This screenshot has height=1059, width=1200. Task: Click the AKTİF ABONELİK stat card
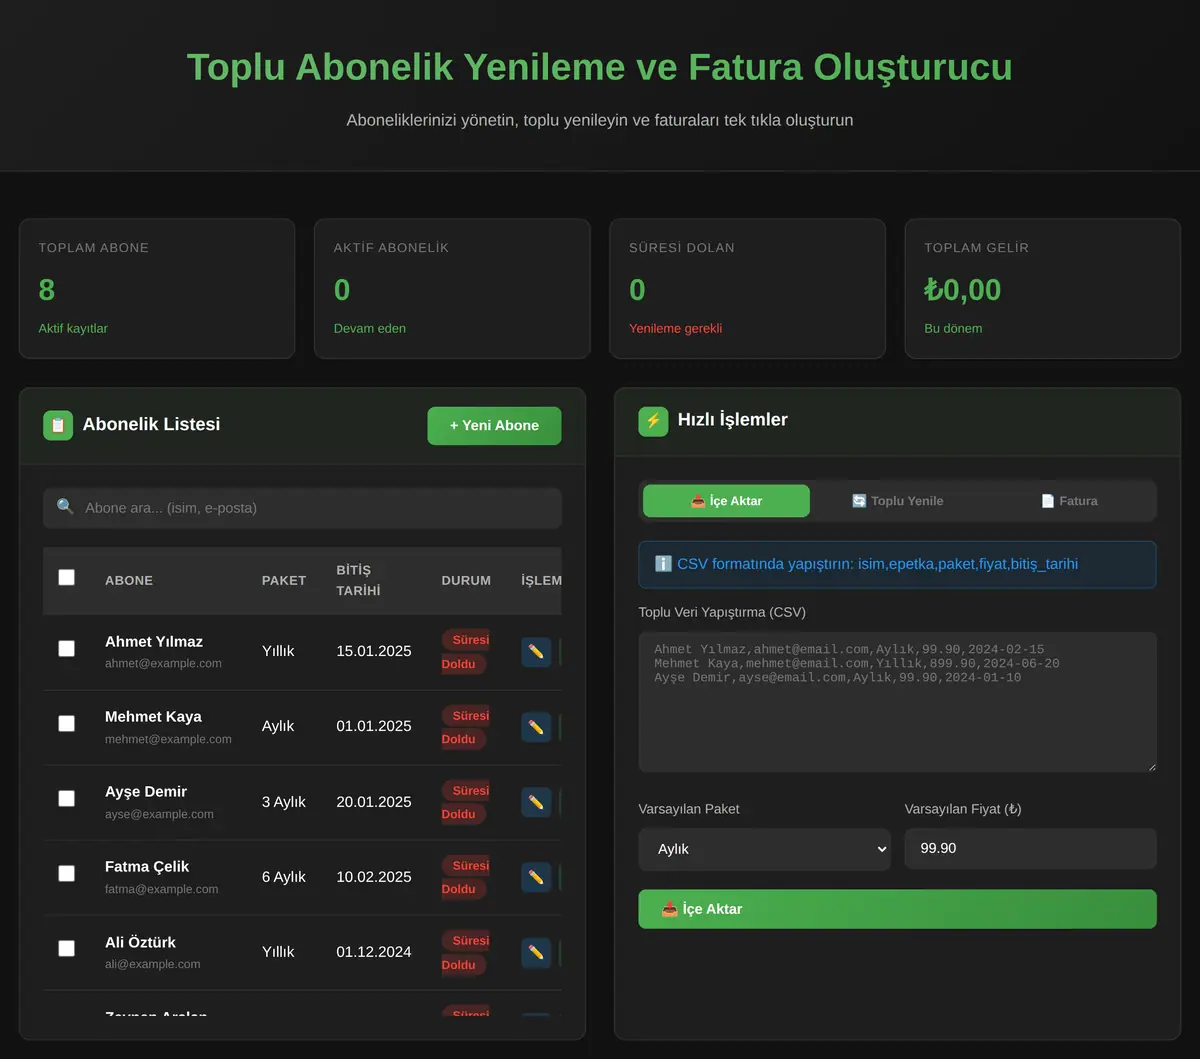coord(452,289)
